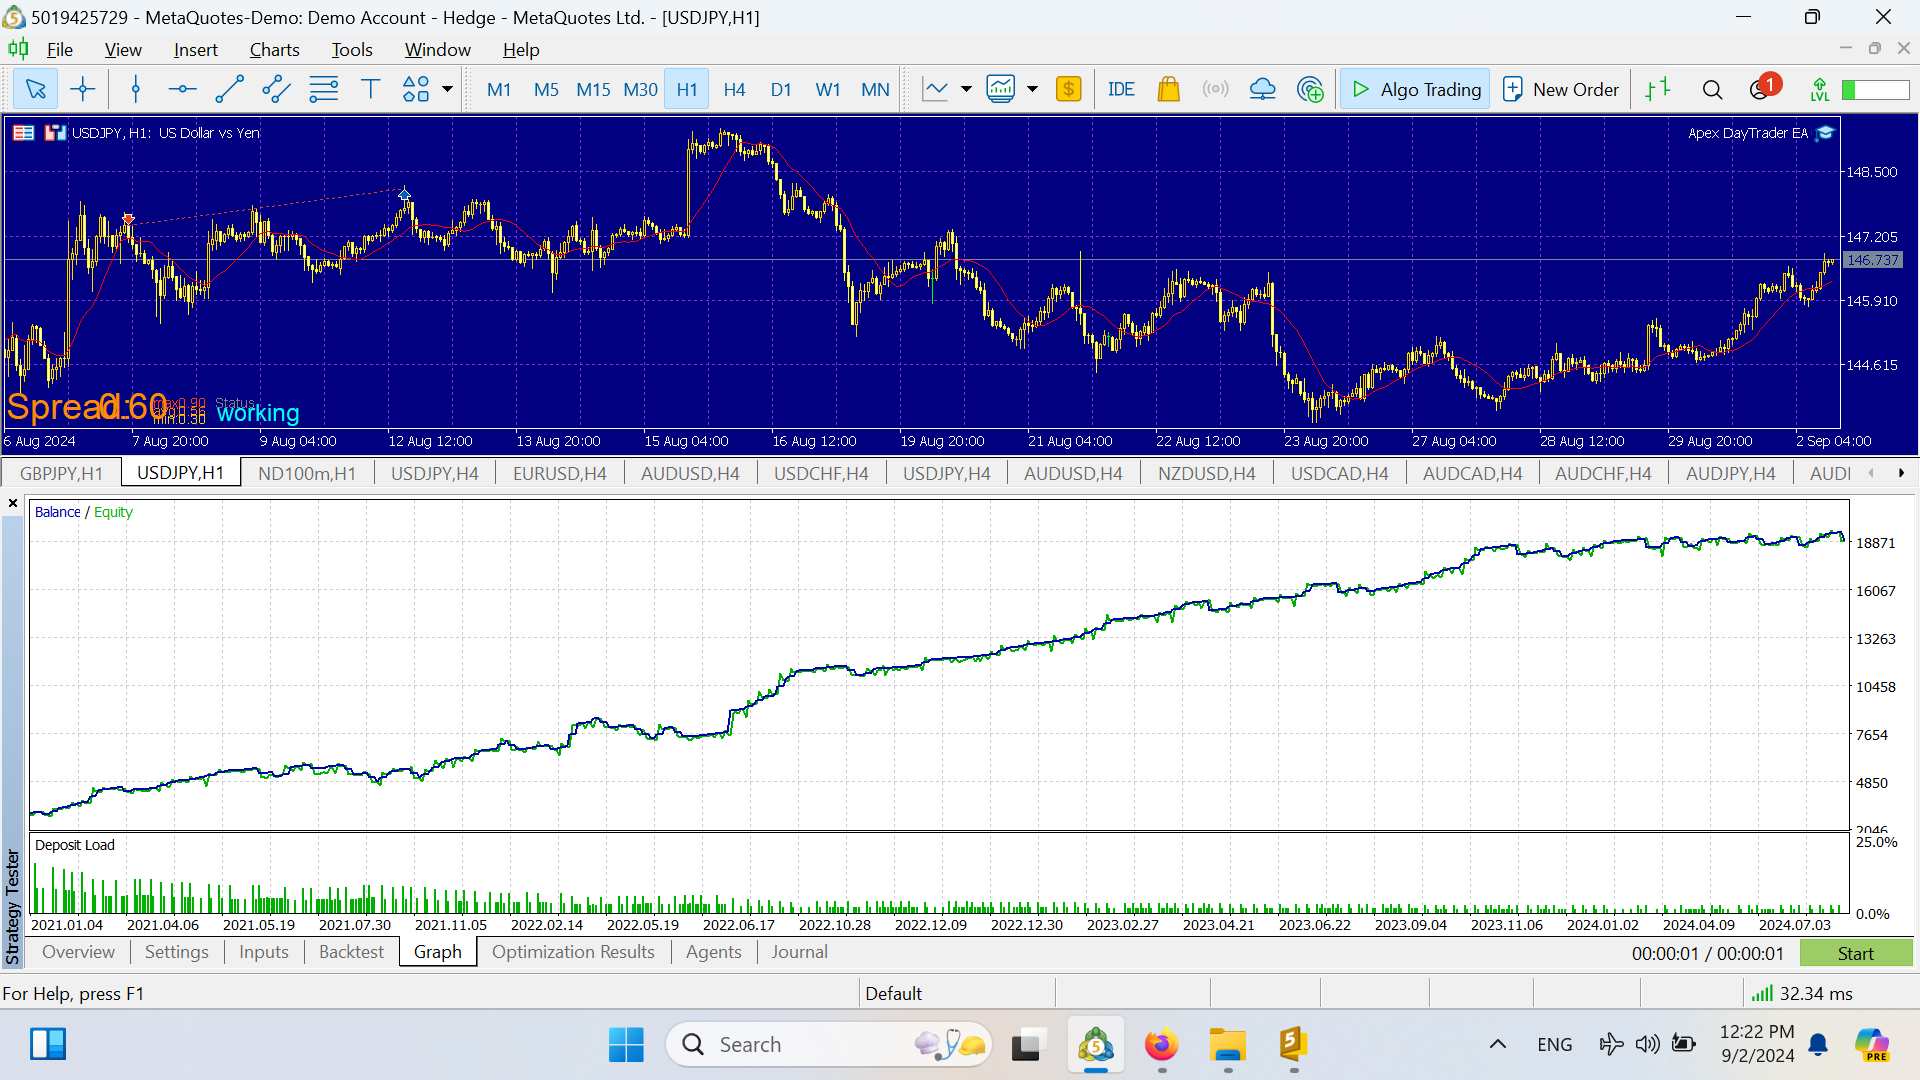Image resolution: width=1920 pixels, height=1080 pixels.
Task: Open the MetaEditor IDE
Action: pos(1121,89)
